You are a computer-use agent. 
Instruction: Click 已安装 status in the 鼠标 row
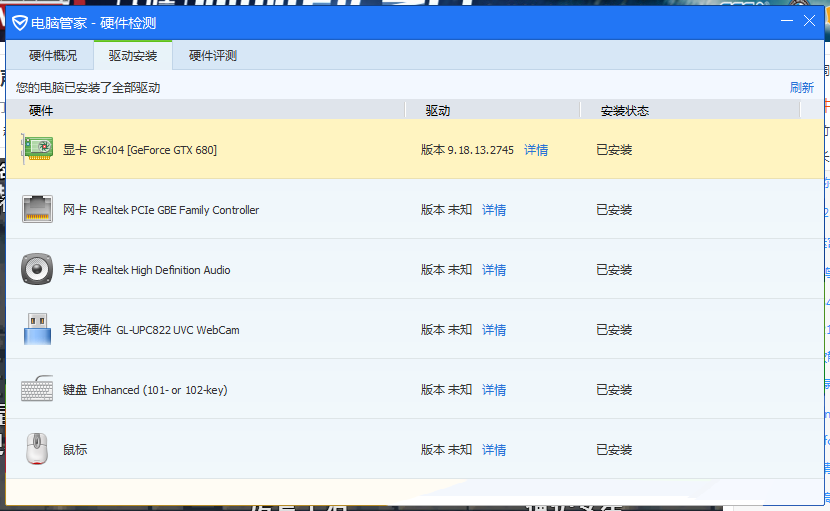point(614,450)
